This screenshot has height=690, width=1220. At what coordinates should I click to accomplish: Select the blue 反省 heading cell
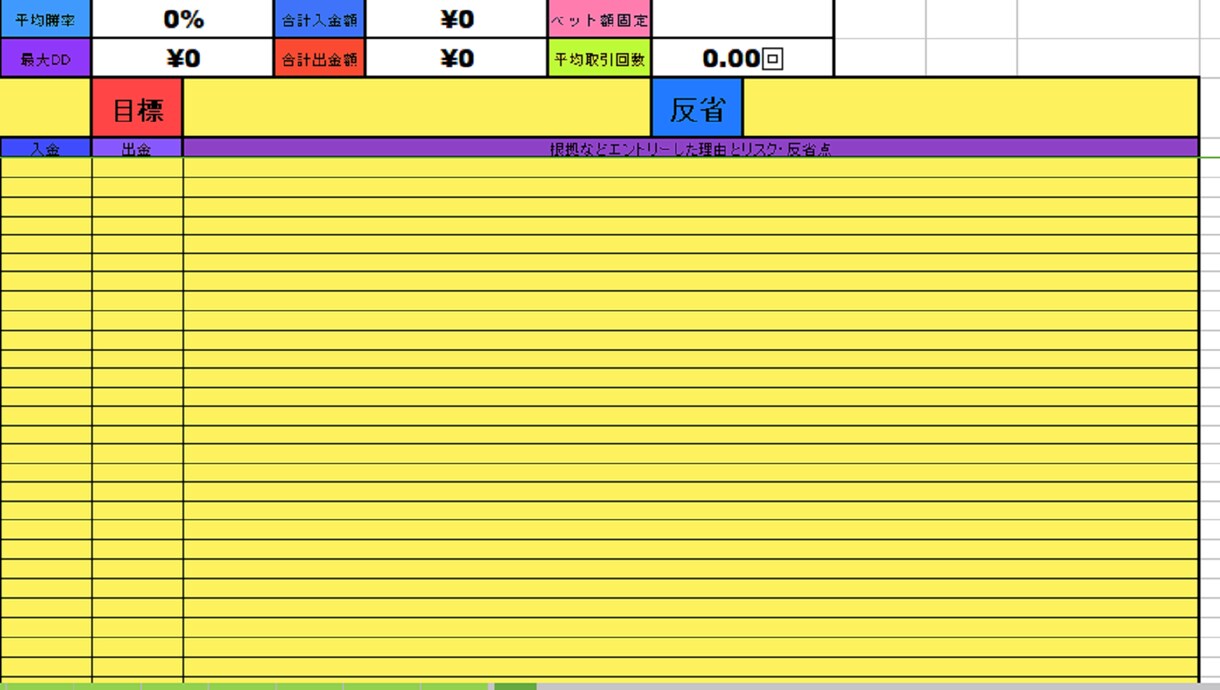click(697, 108)
